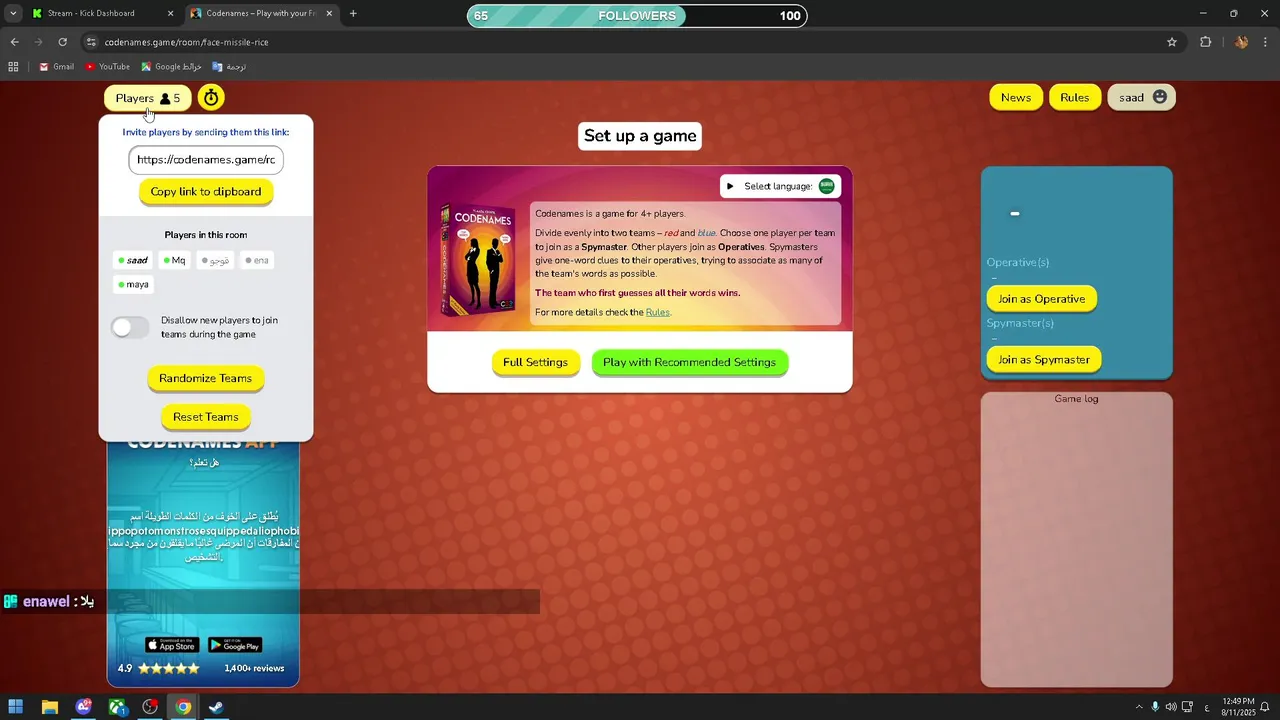Open Google Translate bookmark
The width and height of the screenshot is (1280, 720).
[229, 67]
